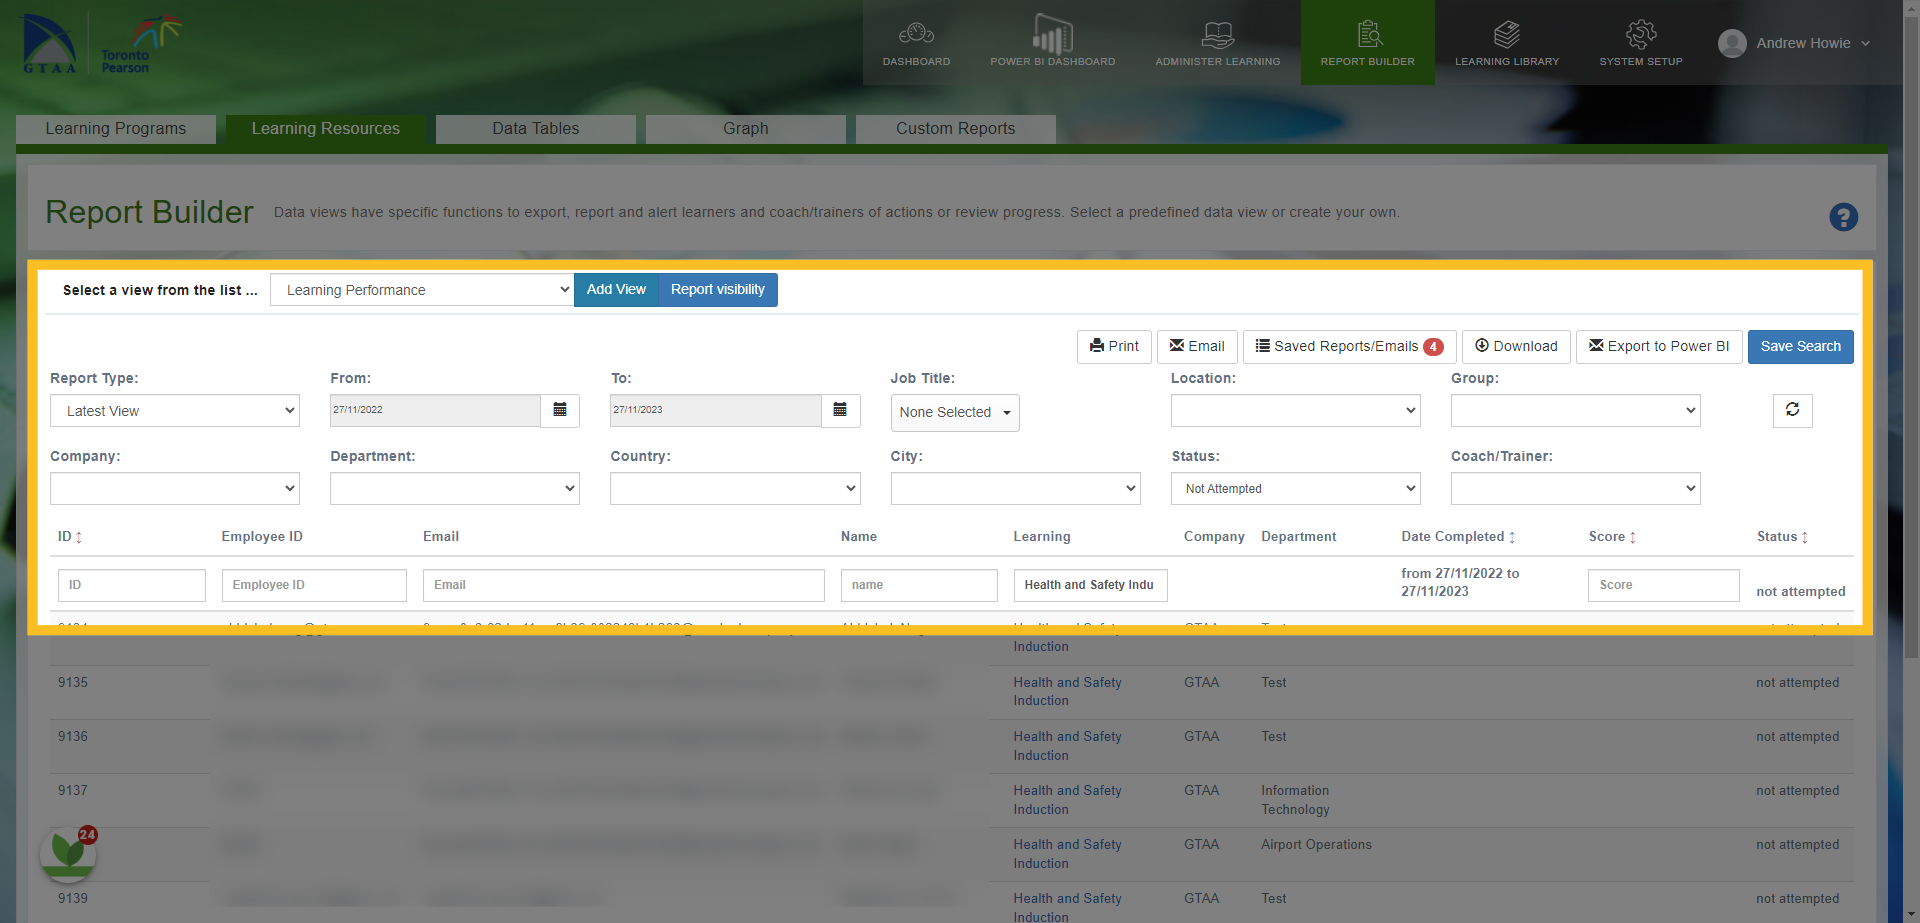Click the blue help question mark icon
The image size is (1920, 923).
[x=1843, y=217]
